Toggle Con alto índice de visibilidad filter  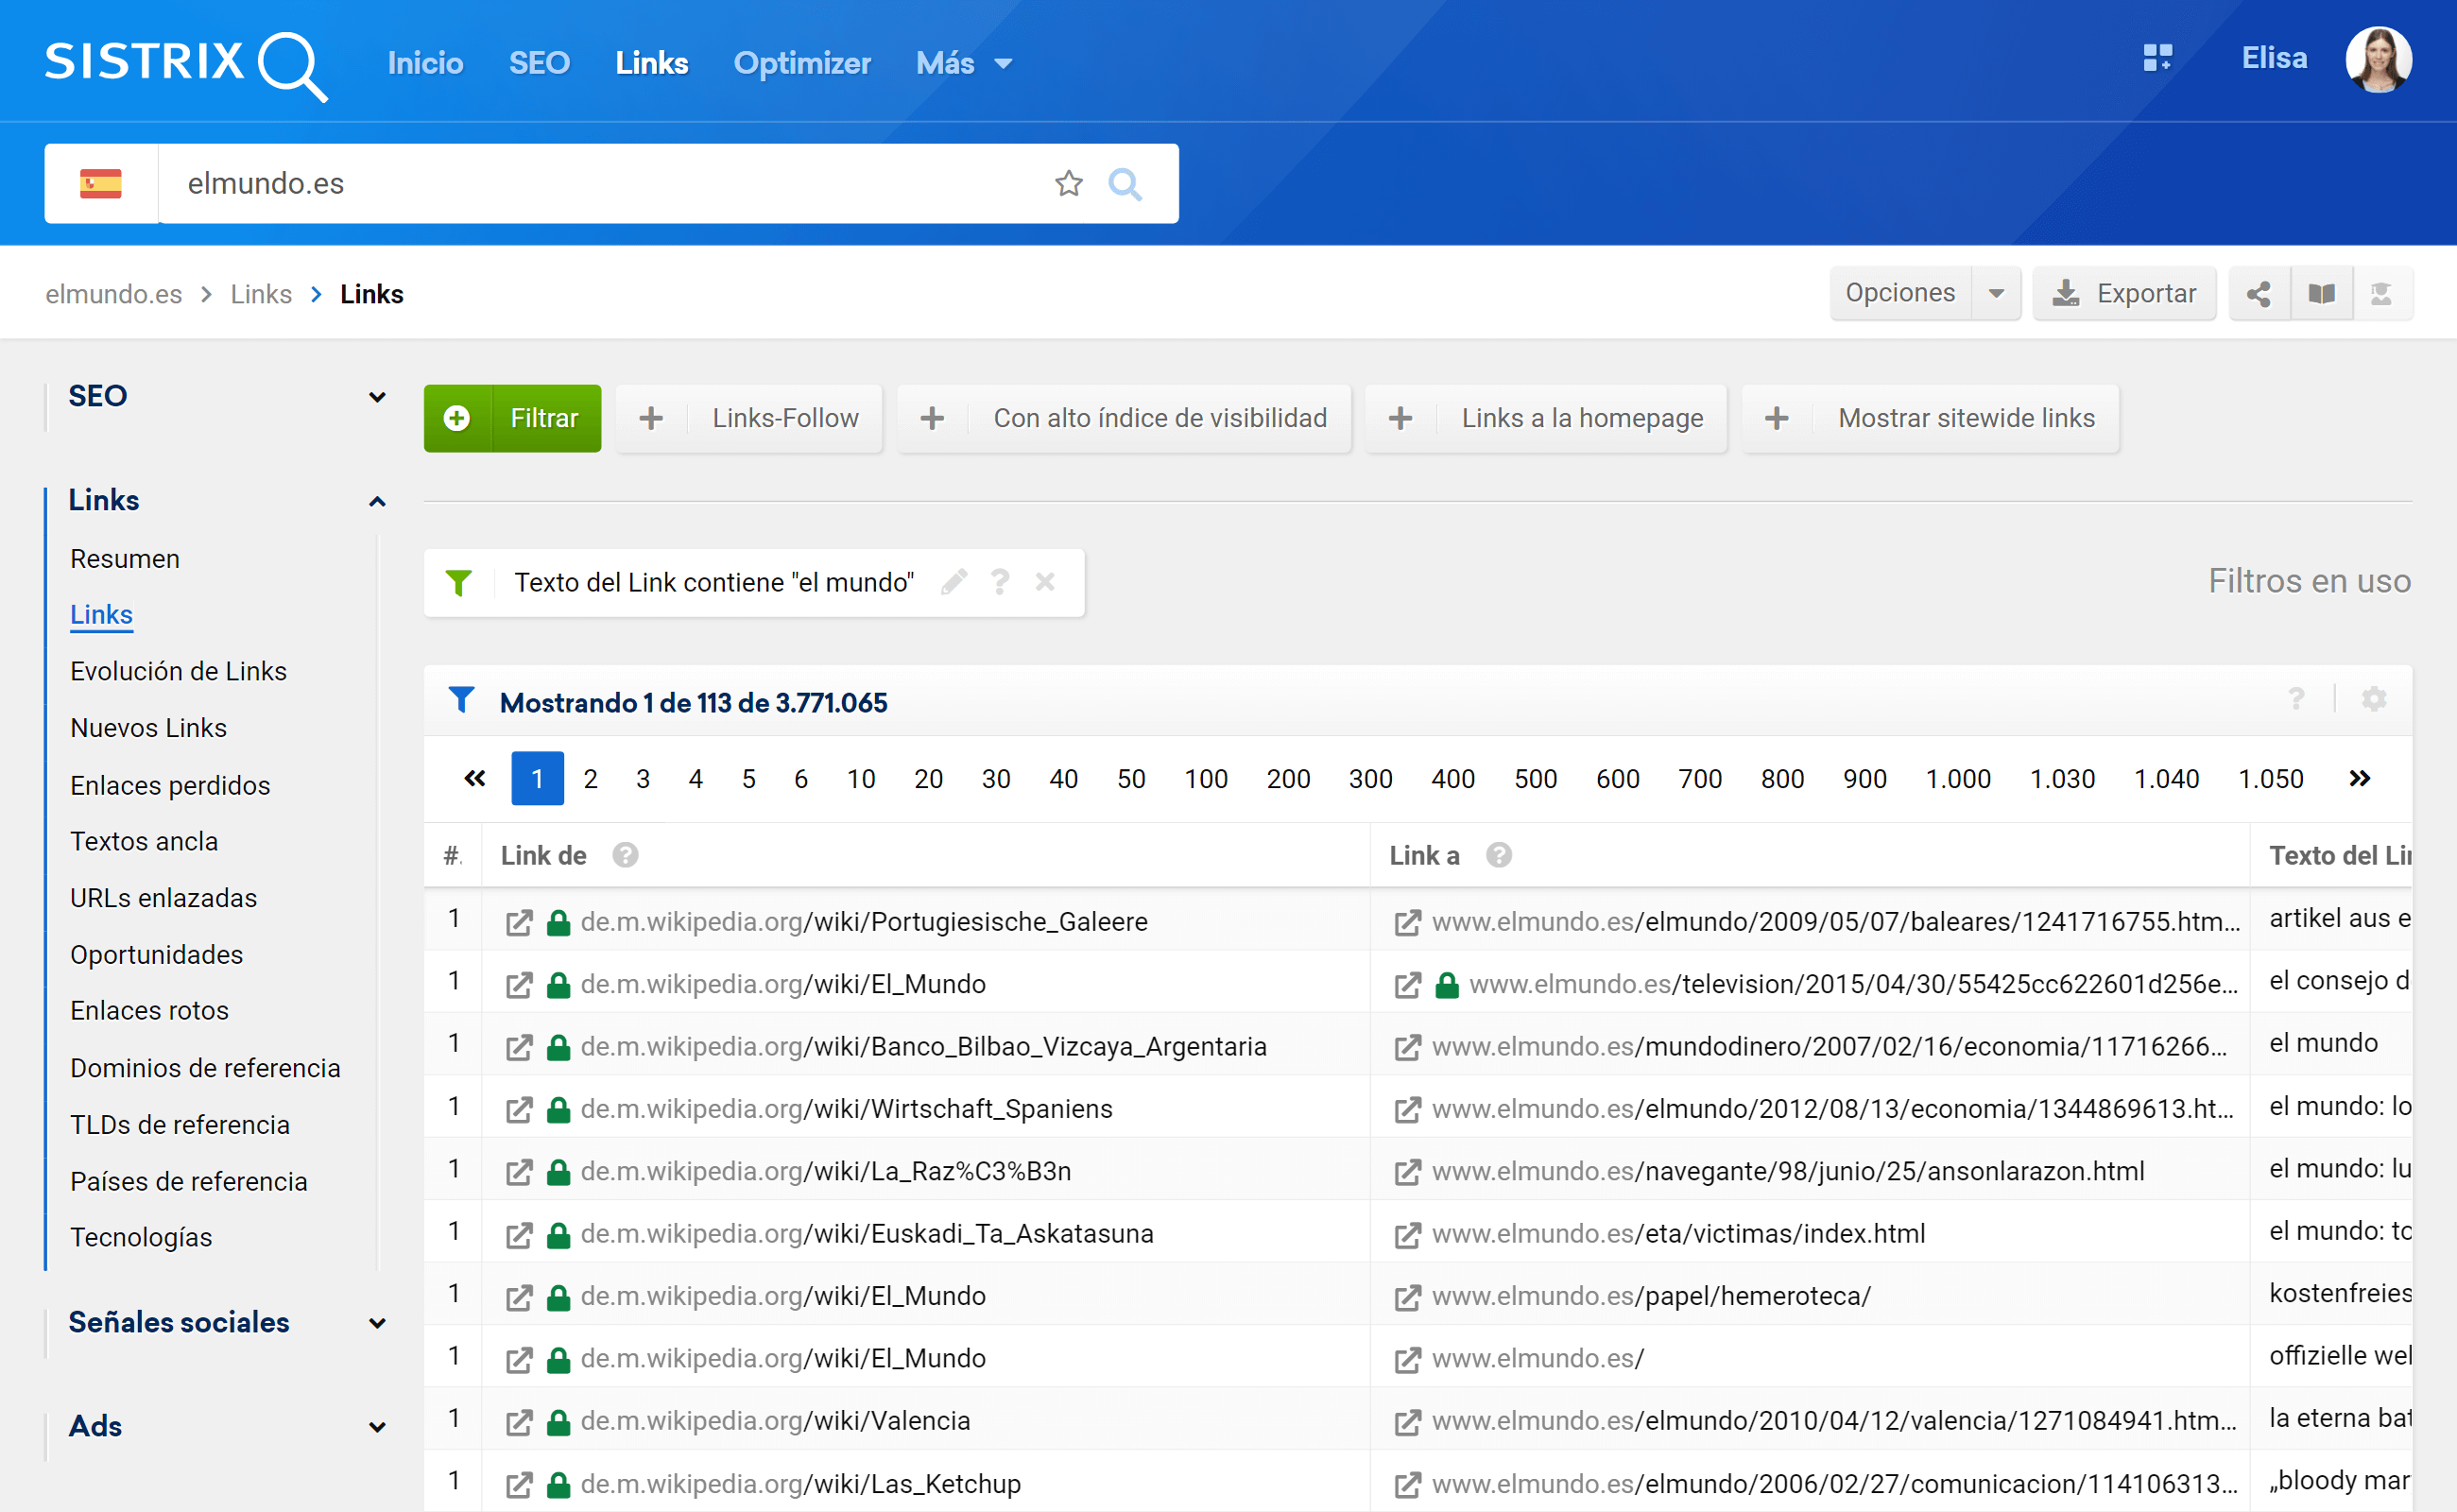[x=1124, y=418]
